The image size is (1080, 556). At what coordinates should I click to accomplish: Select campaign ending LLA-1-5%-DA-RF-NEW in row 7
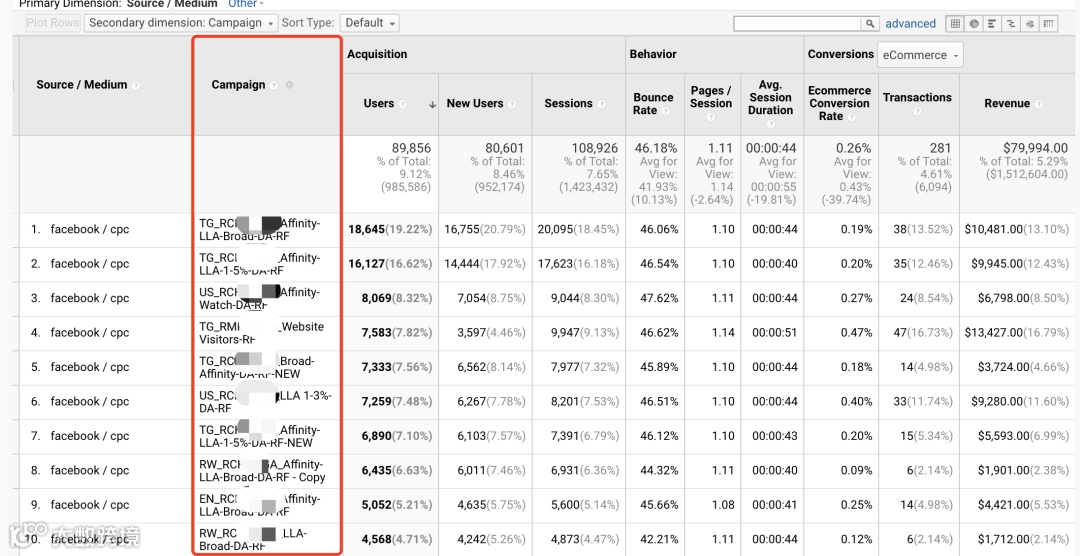[259, 436]
